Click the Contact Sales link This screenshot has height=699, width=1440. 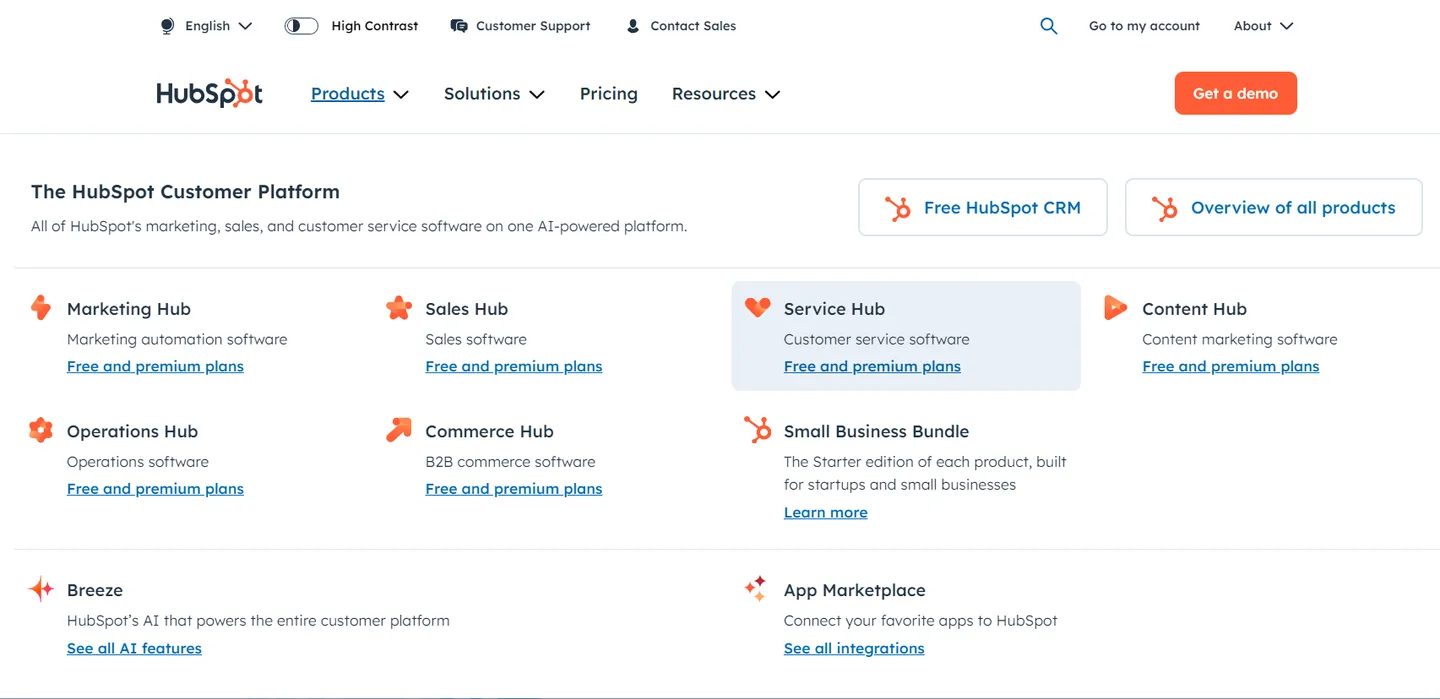(x=693, y=26)
